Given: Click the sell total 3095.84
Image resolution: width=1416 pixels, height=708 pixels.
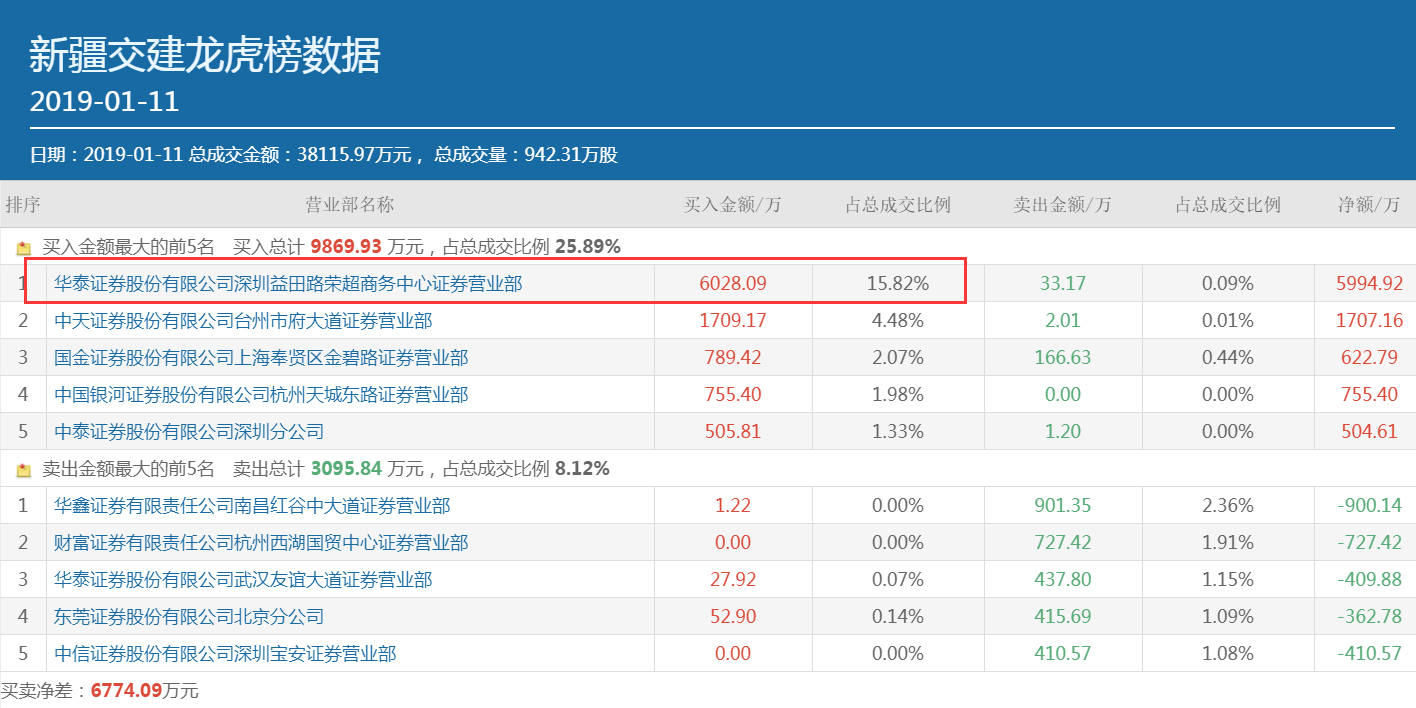Looking at the screenshot, I should [x=347, y=468].
